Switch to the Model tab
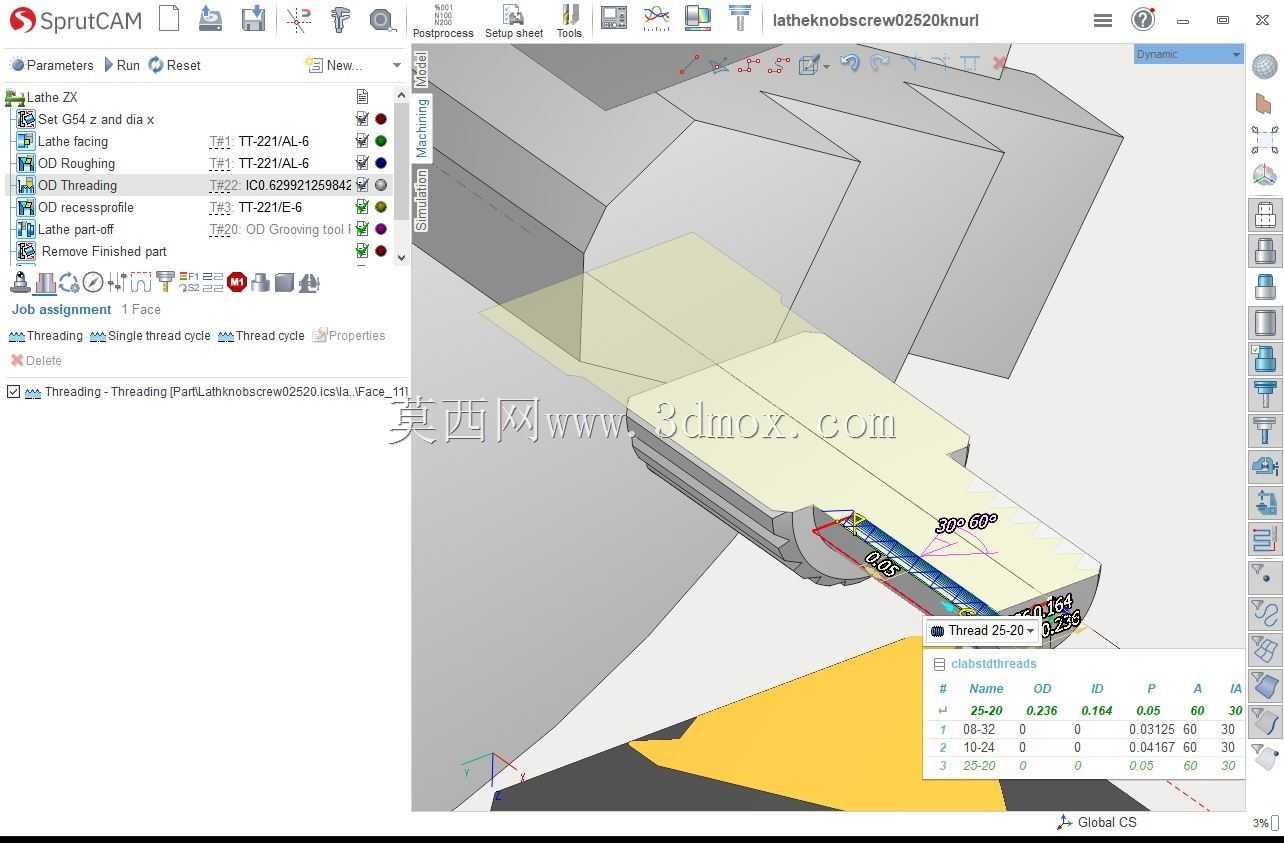The height and width of the screenshot is (843, 1284). [421, 69]
